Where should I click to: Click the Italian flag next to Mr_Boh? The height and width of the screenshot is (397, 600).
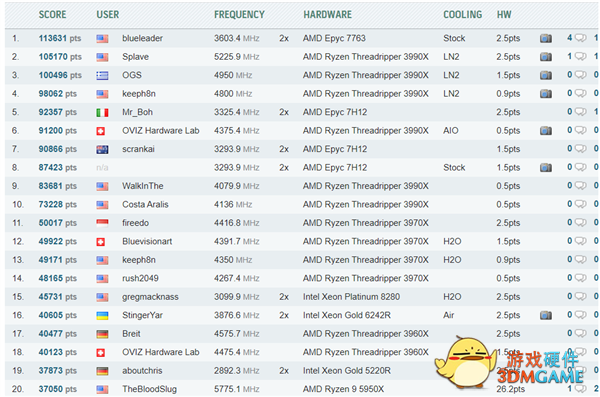tap(102, 112)
